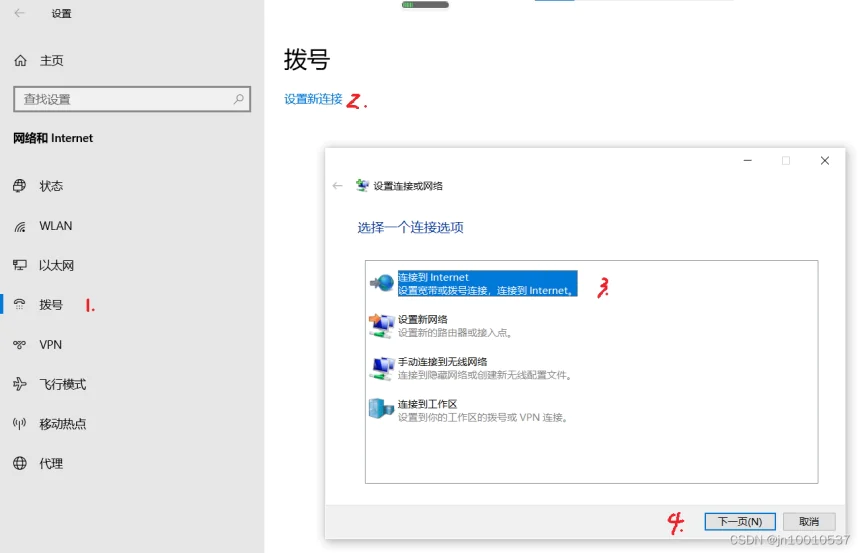Image resolution: width=860 pixels, height=553 pixels.
Task: Click the 移动热点 hotspot icon
Action: (x=20, y=424)
